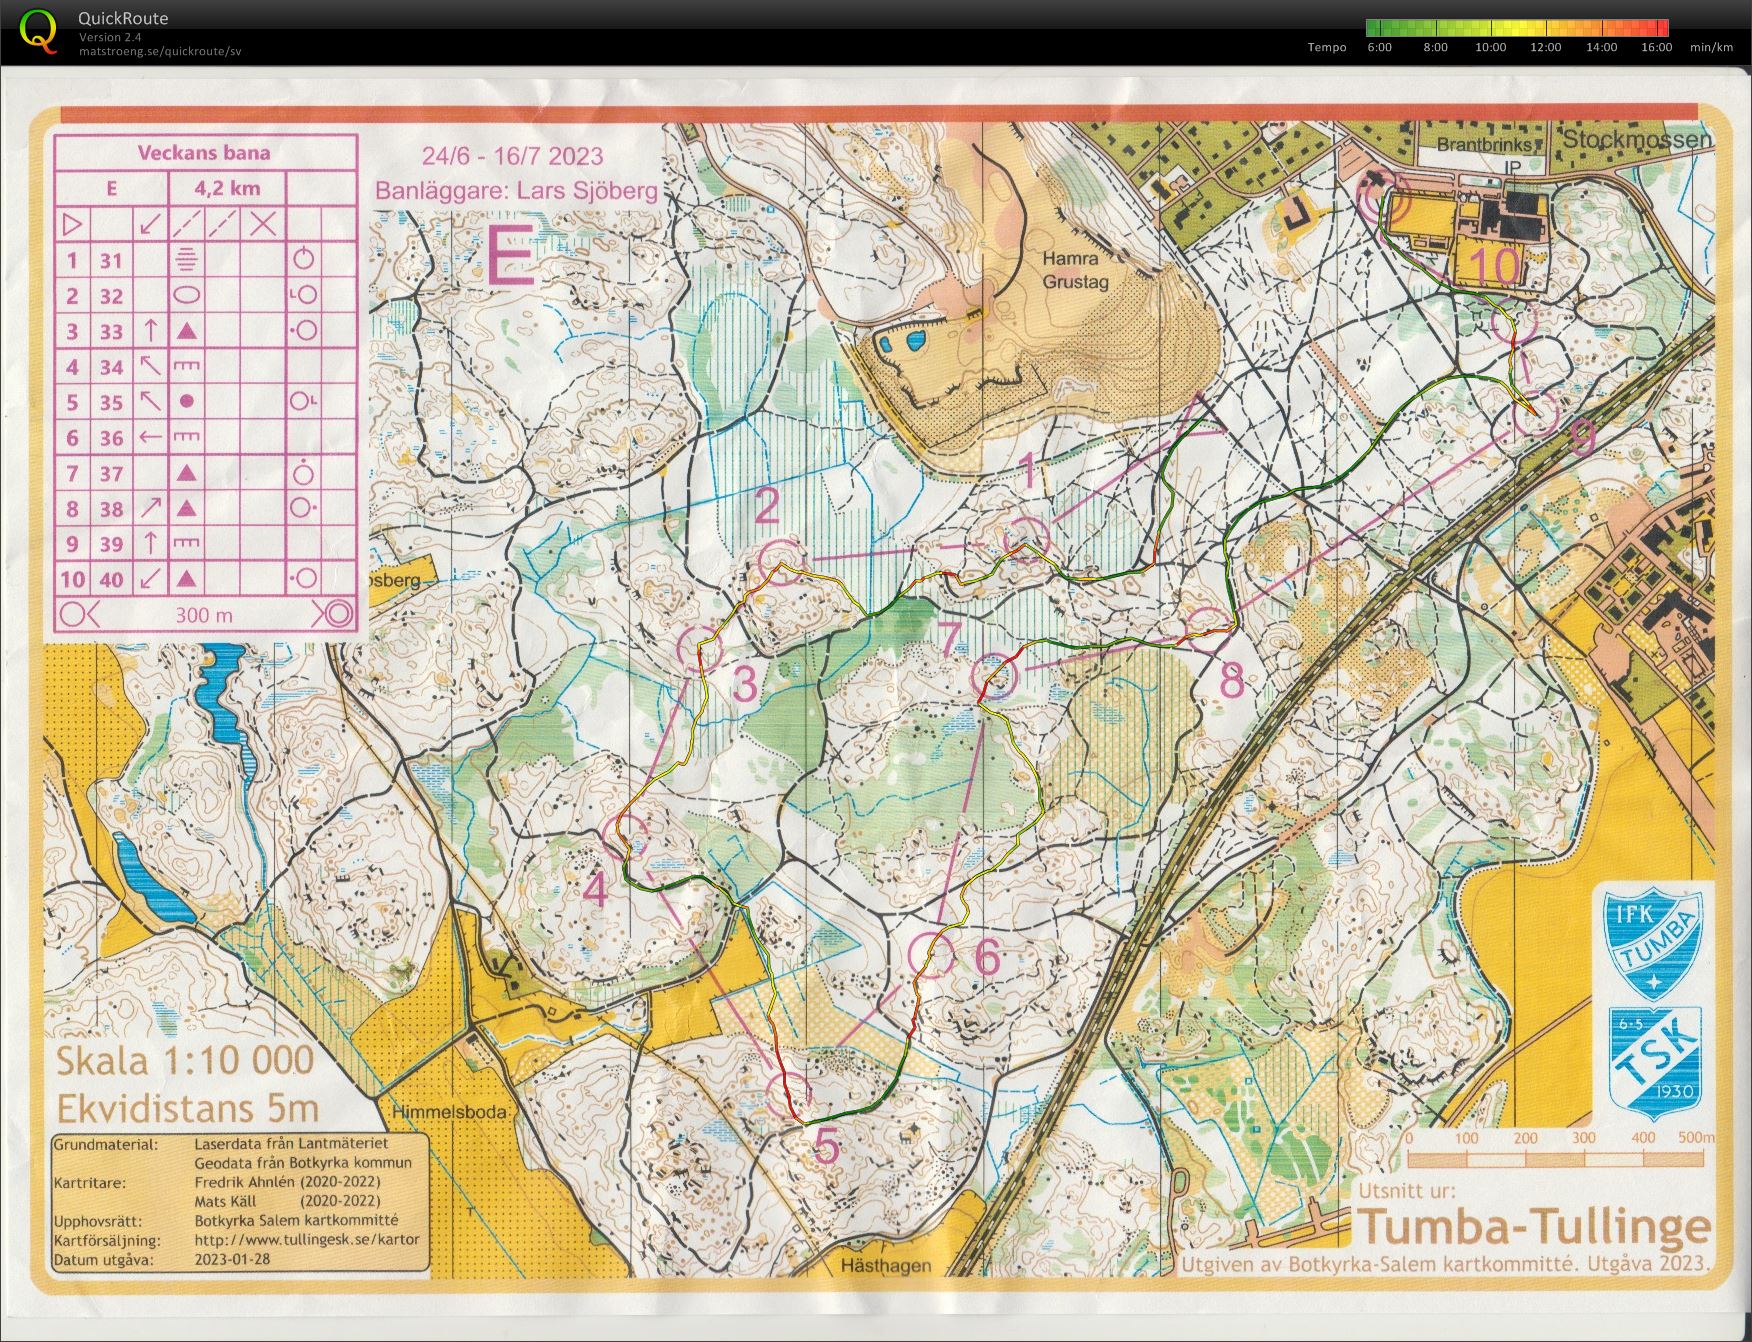Click the 'QuickRoute' title text
The image size is (1752, 1342).
(124, 18)
